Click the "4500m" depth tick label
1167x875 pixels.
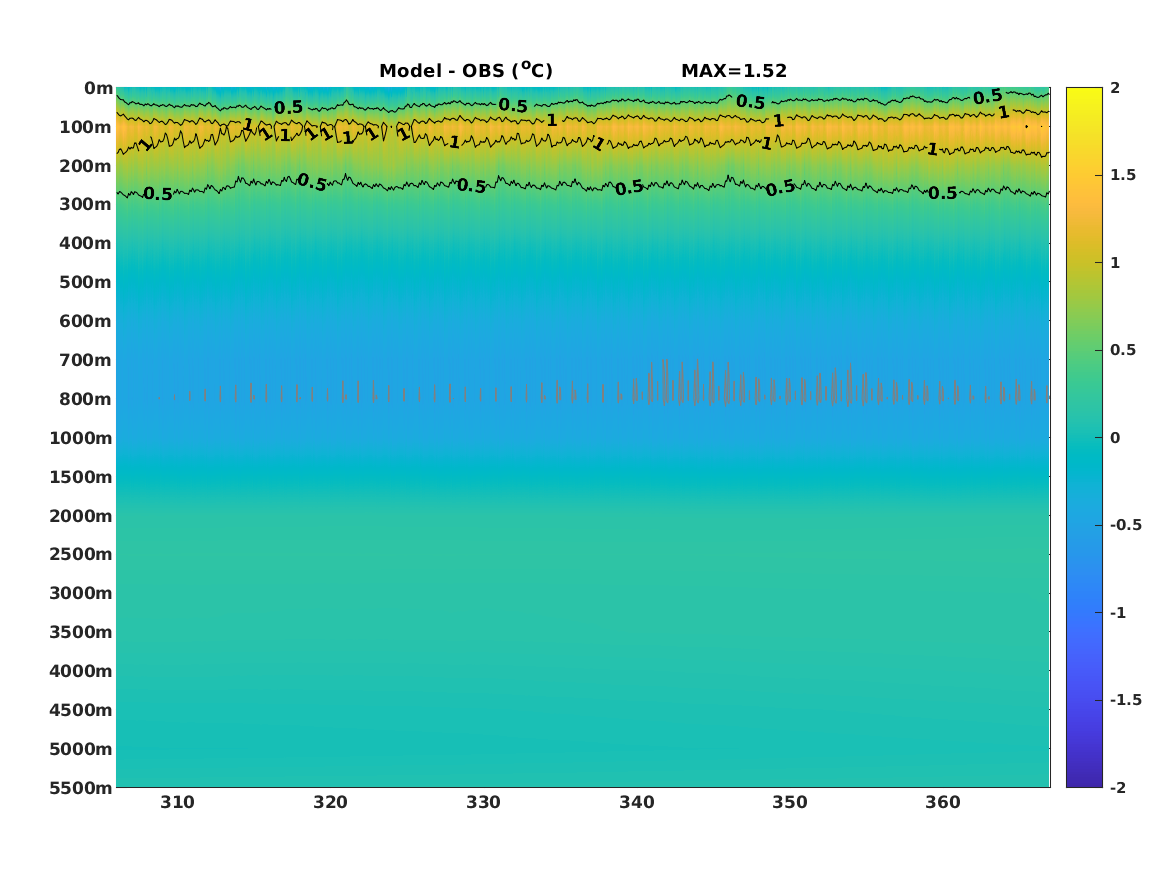click(81, 710)
